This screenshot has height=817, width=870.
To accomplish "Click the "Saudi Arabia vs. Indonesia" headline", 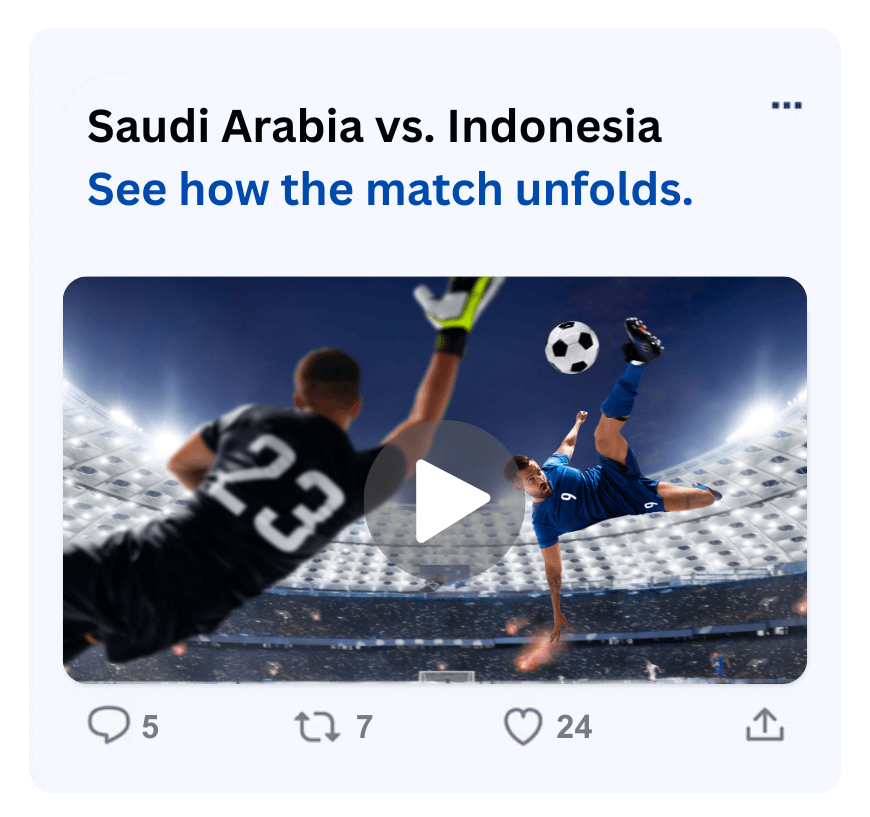I will 375,127.
